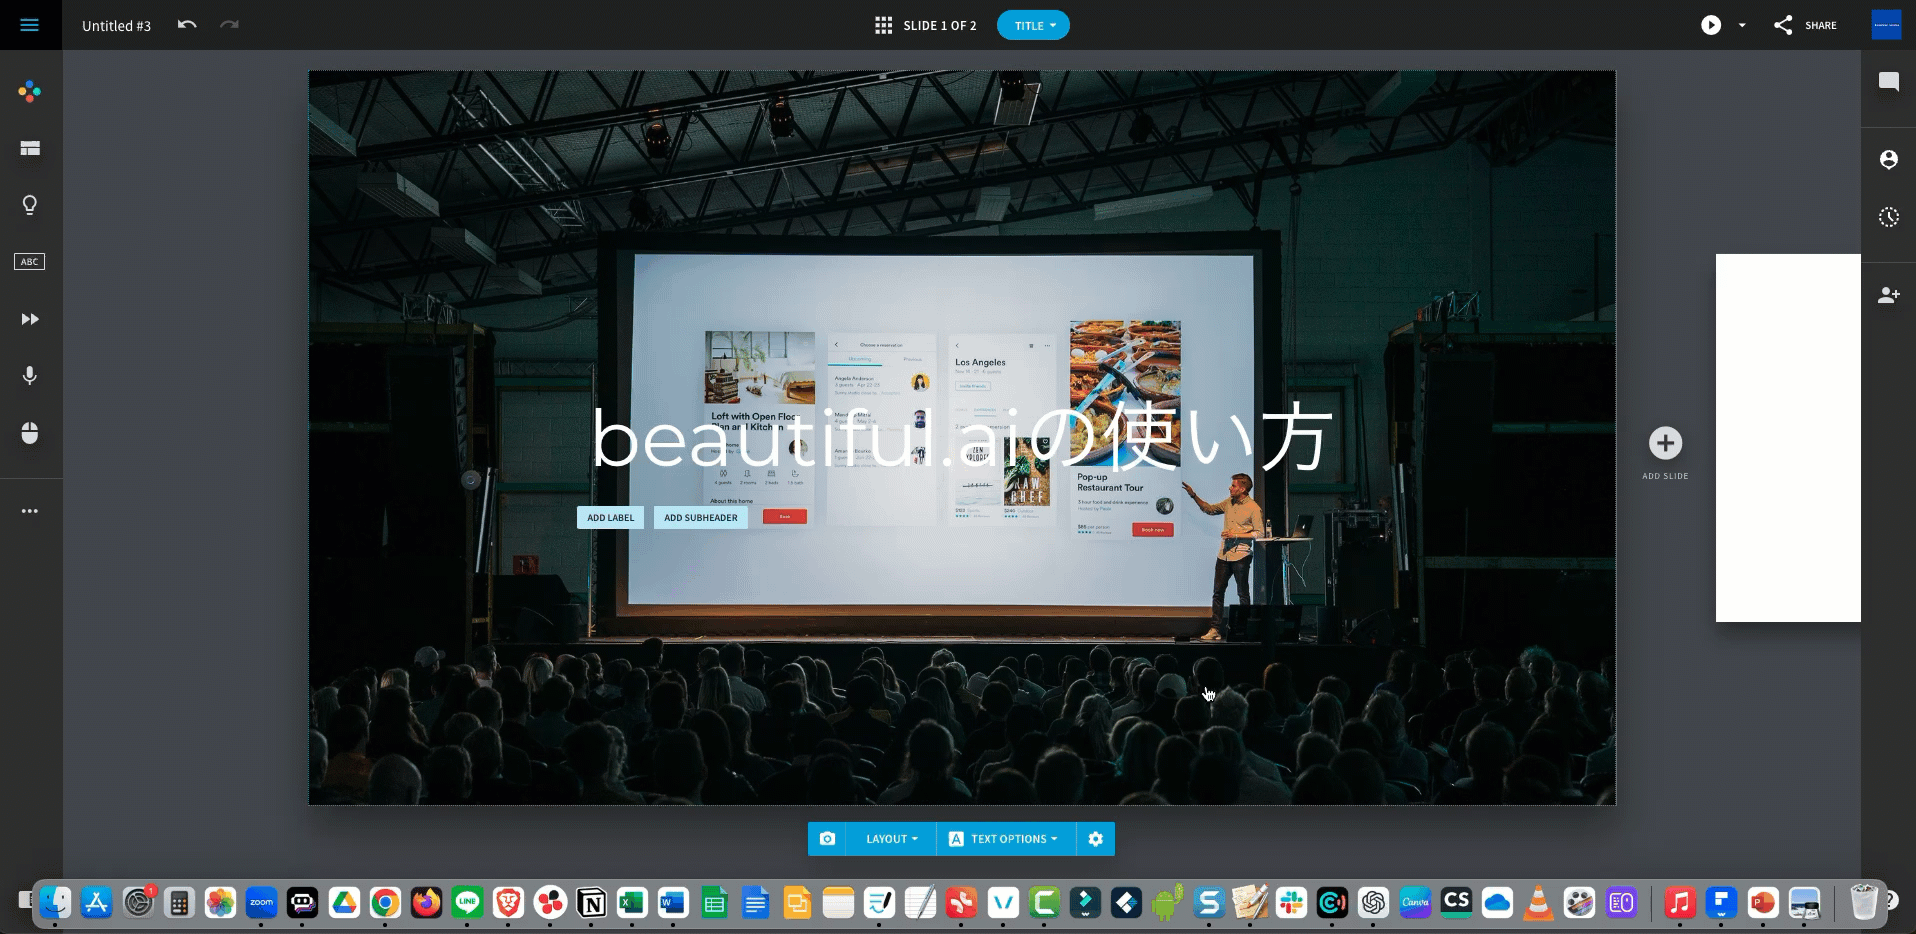Viewport: 1916px width, 934px height.
Task: Open the person profile icon in right panel
Action: (x=1889, y=160)
